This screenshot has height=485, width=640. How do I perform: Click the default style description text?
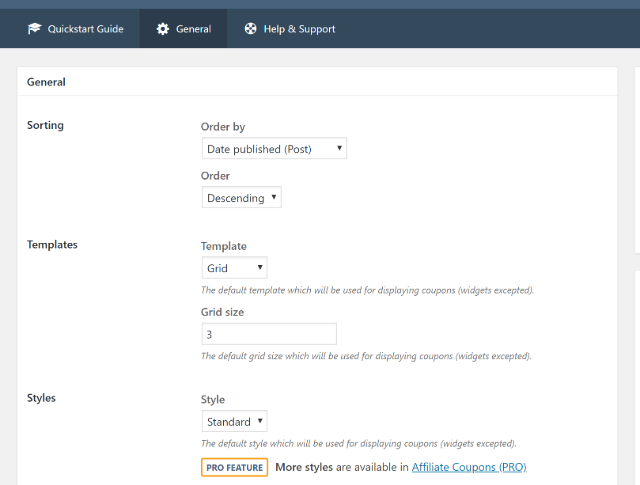coord(359,443)
